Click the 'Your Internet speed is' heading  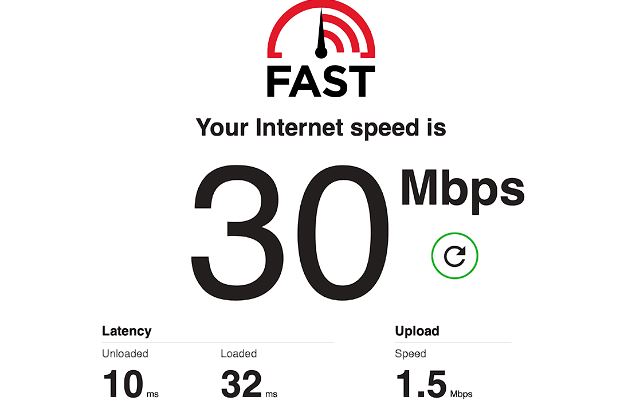pos(321,128)
